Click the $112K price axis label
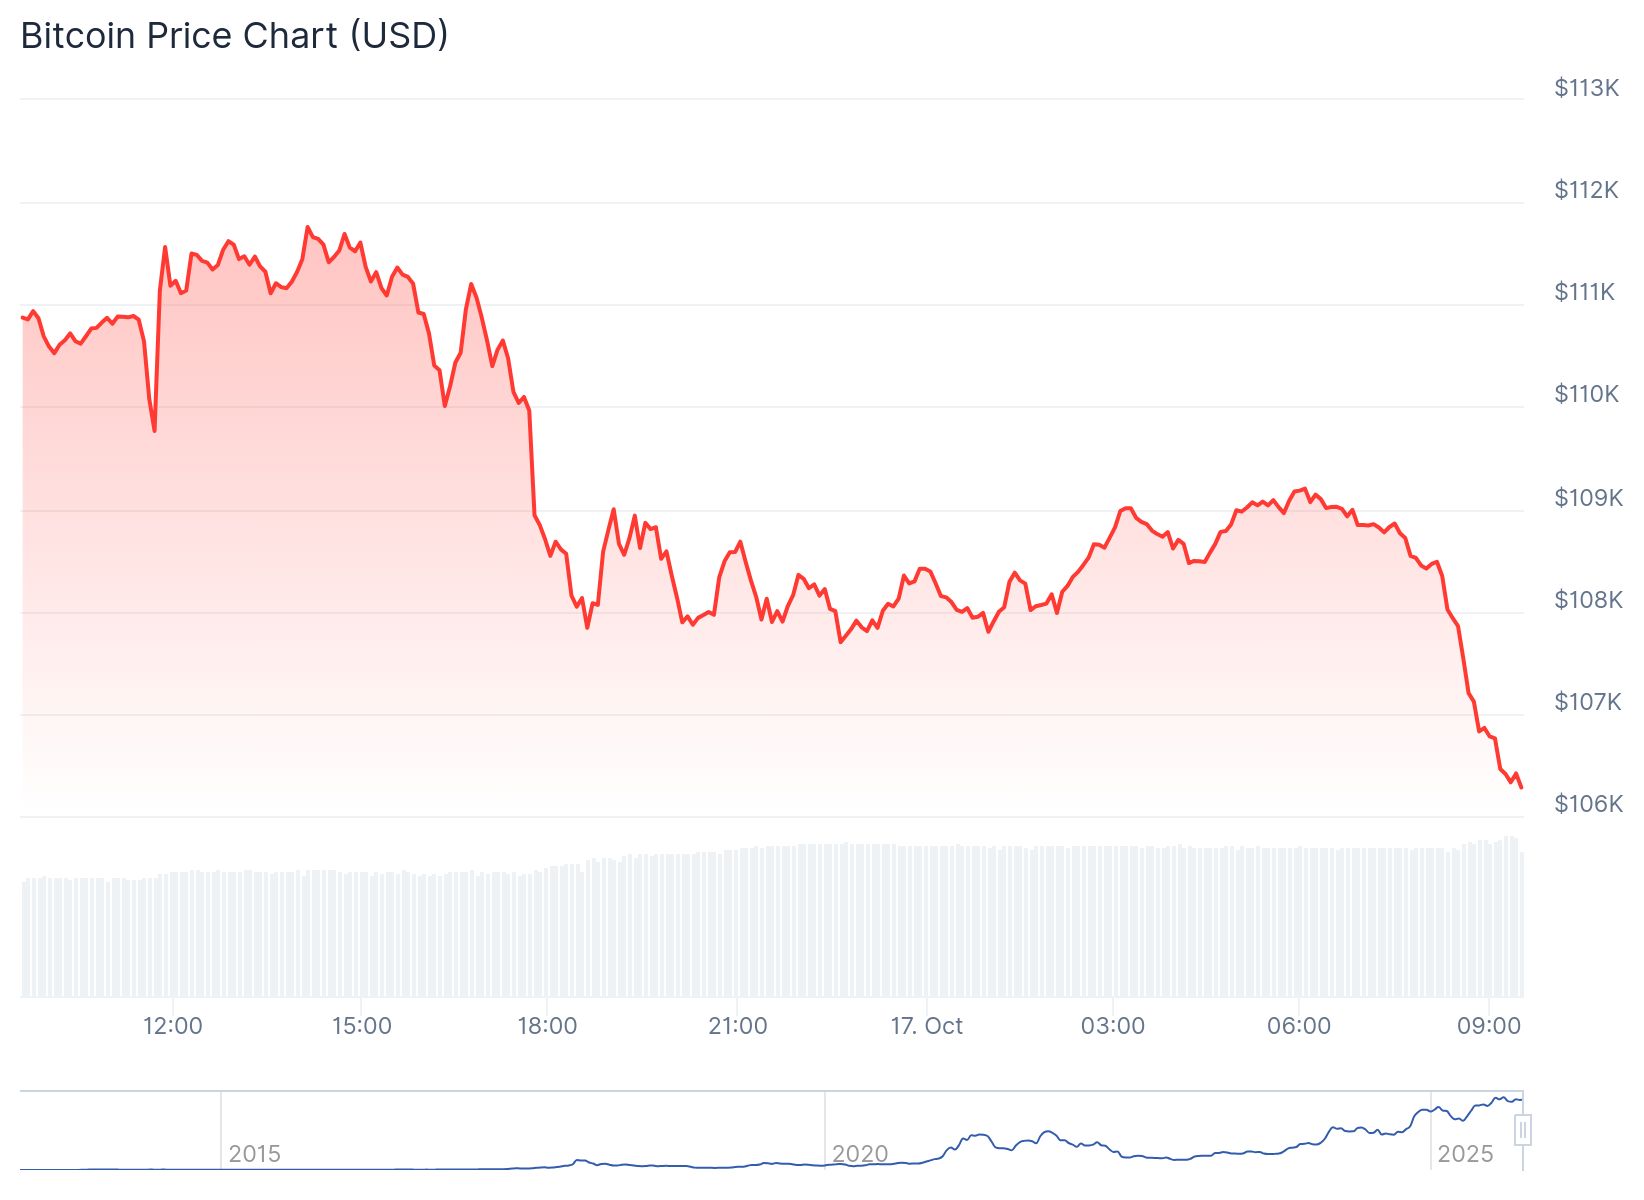1644x1200 pixels. pyautogui.click(x=1586, y=190)
